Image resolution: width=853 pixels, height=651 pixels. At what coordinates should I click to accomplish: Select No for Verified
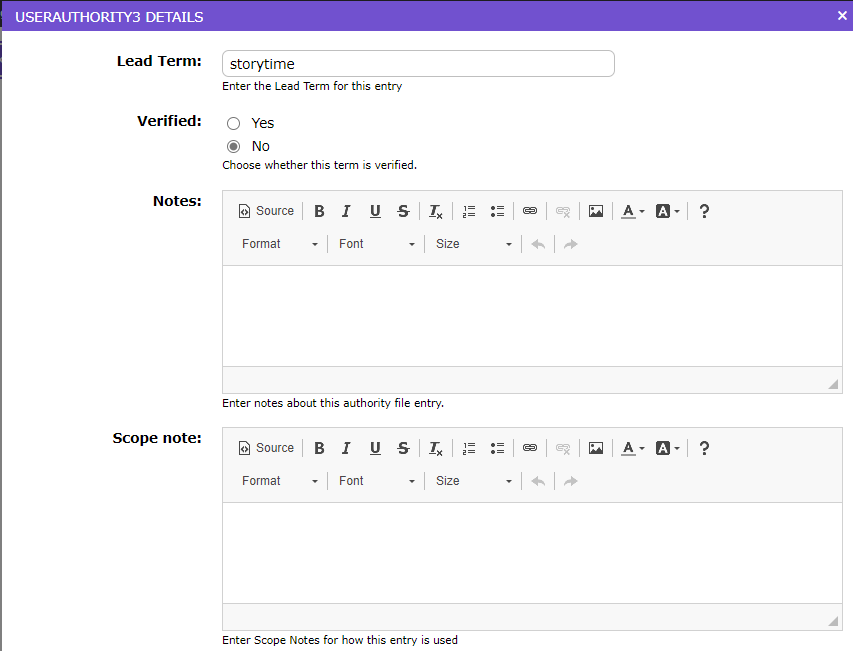click(x=233, y=146)
